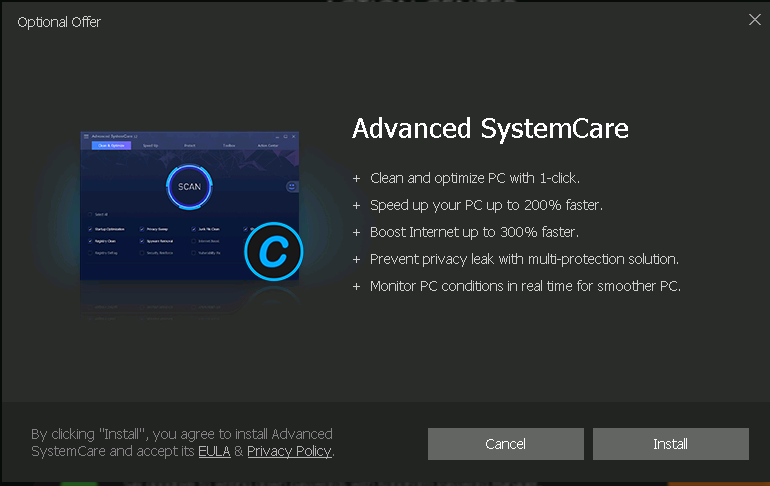Click "Monitor PC conditions in real time" line

click(525, 286)
